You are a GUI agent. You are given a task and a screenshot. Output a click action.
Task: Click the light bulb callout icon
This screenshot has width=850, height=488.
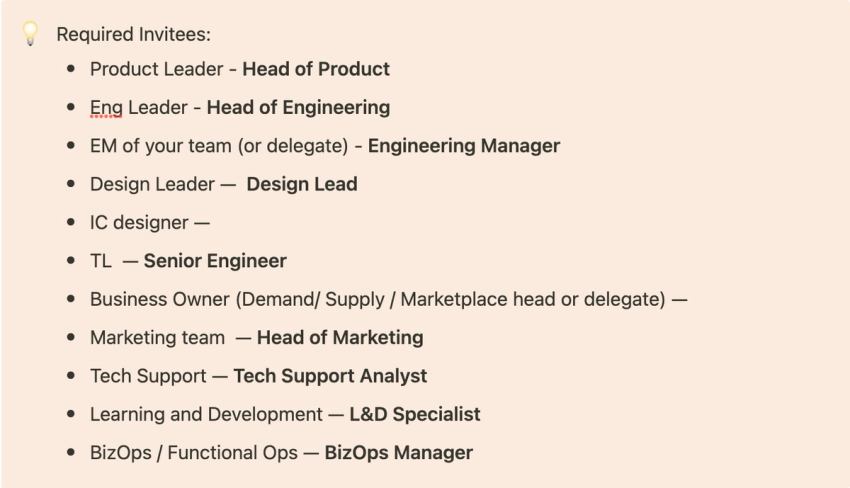coord(30,34)
